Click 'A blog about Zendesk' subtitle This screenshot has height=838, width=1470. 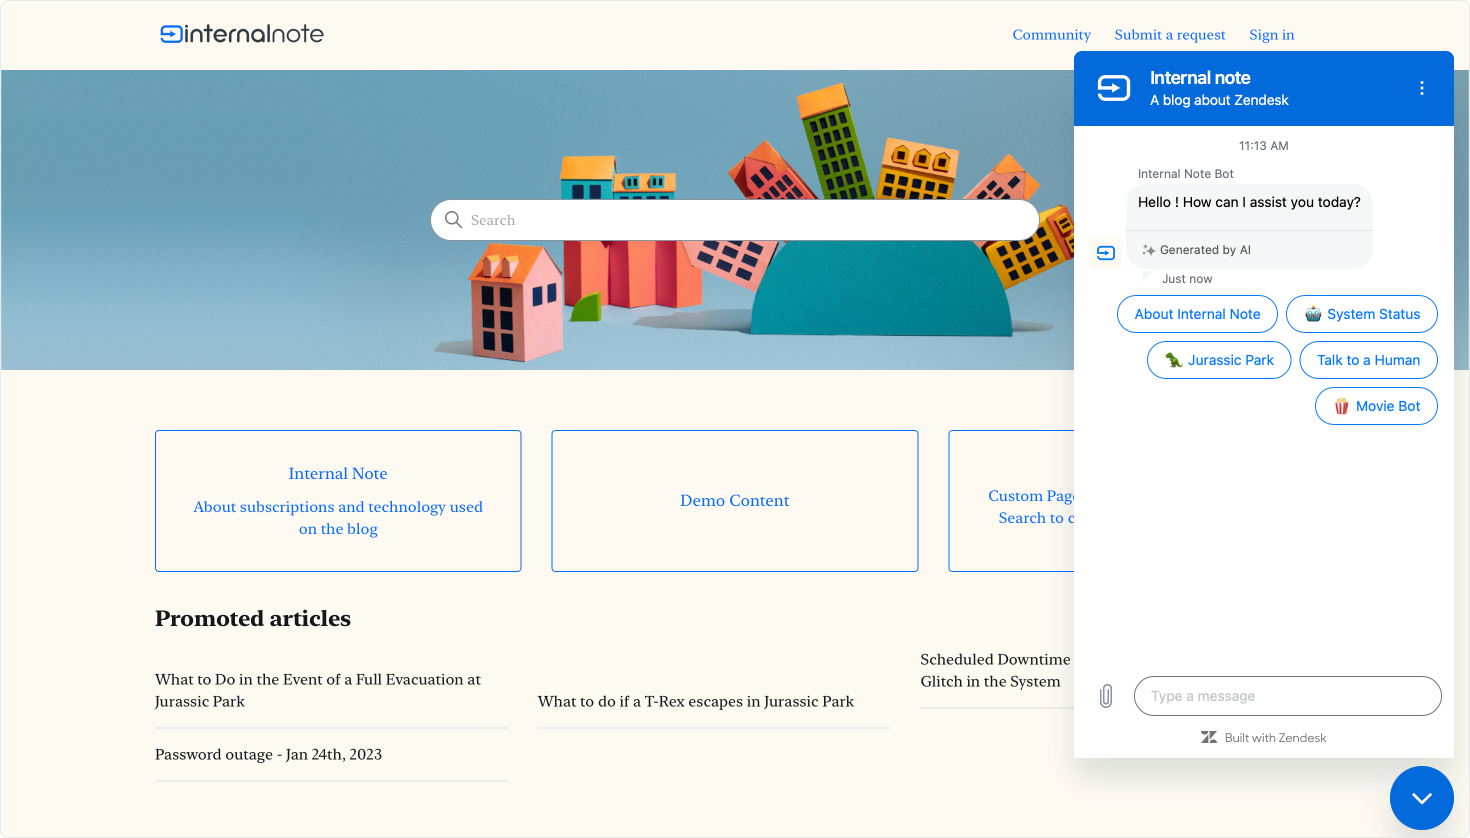click(1219, 100)
